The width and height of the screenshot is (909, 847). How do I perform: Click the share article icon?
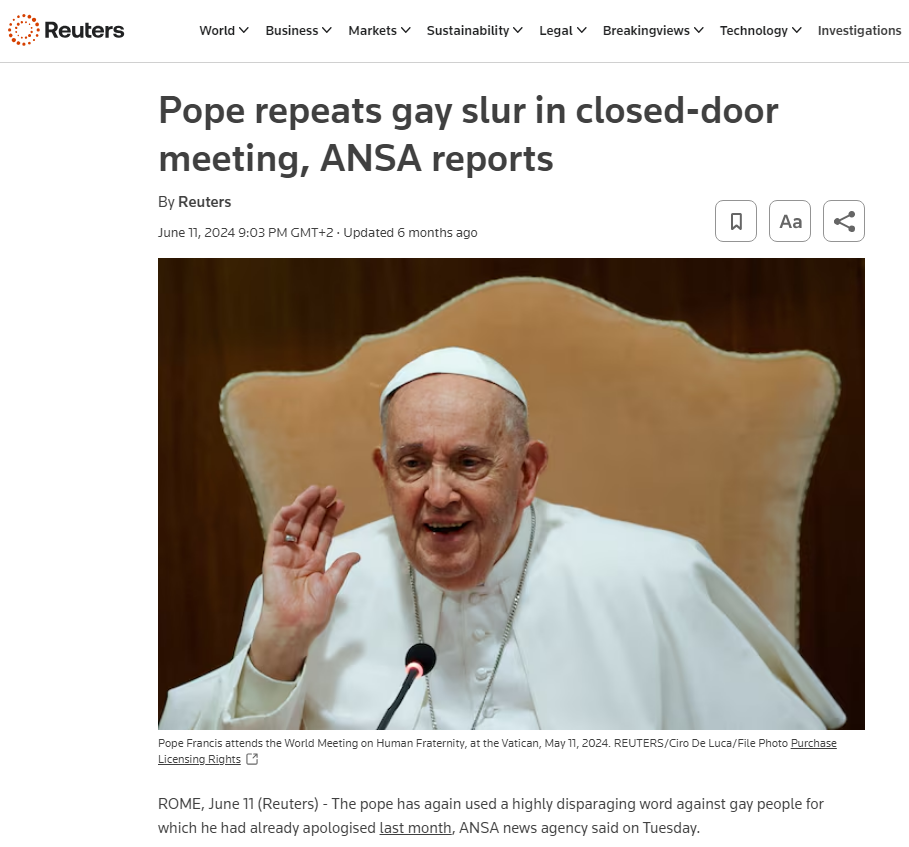coord(843,221)
